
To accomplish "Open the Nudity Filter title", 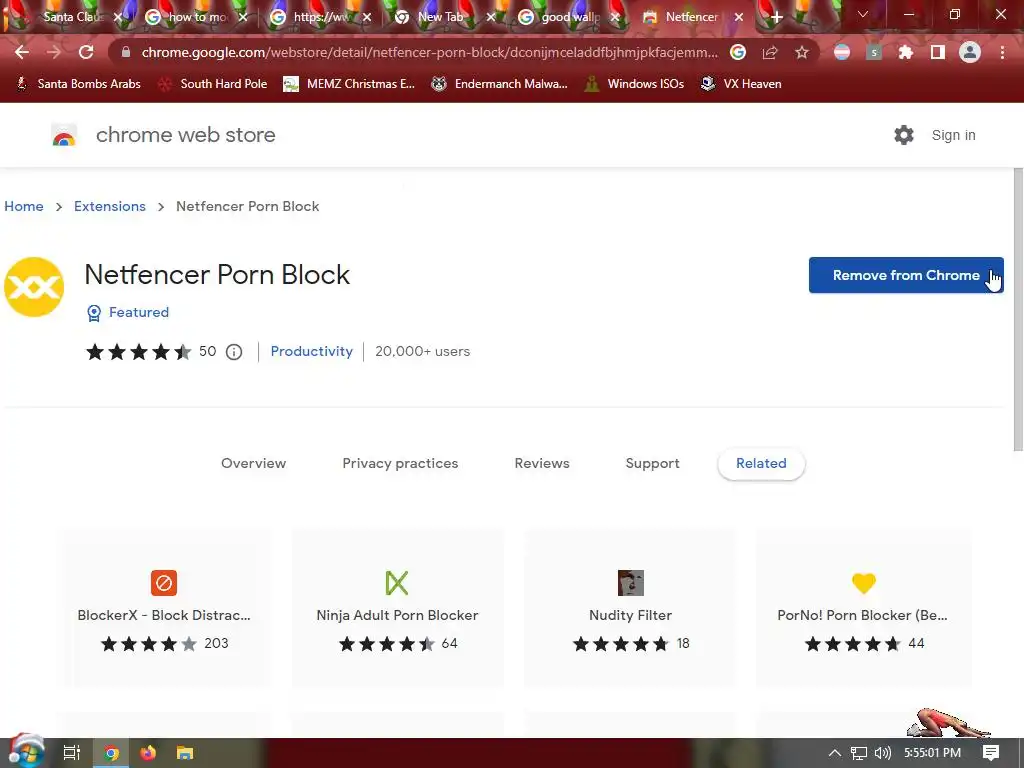I will [630, 615].
